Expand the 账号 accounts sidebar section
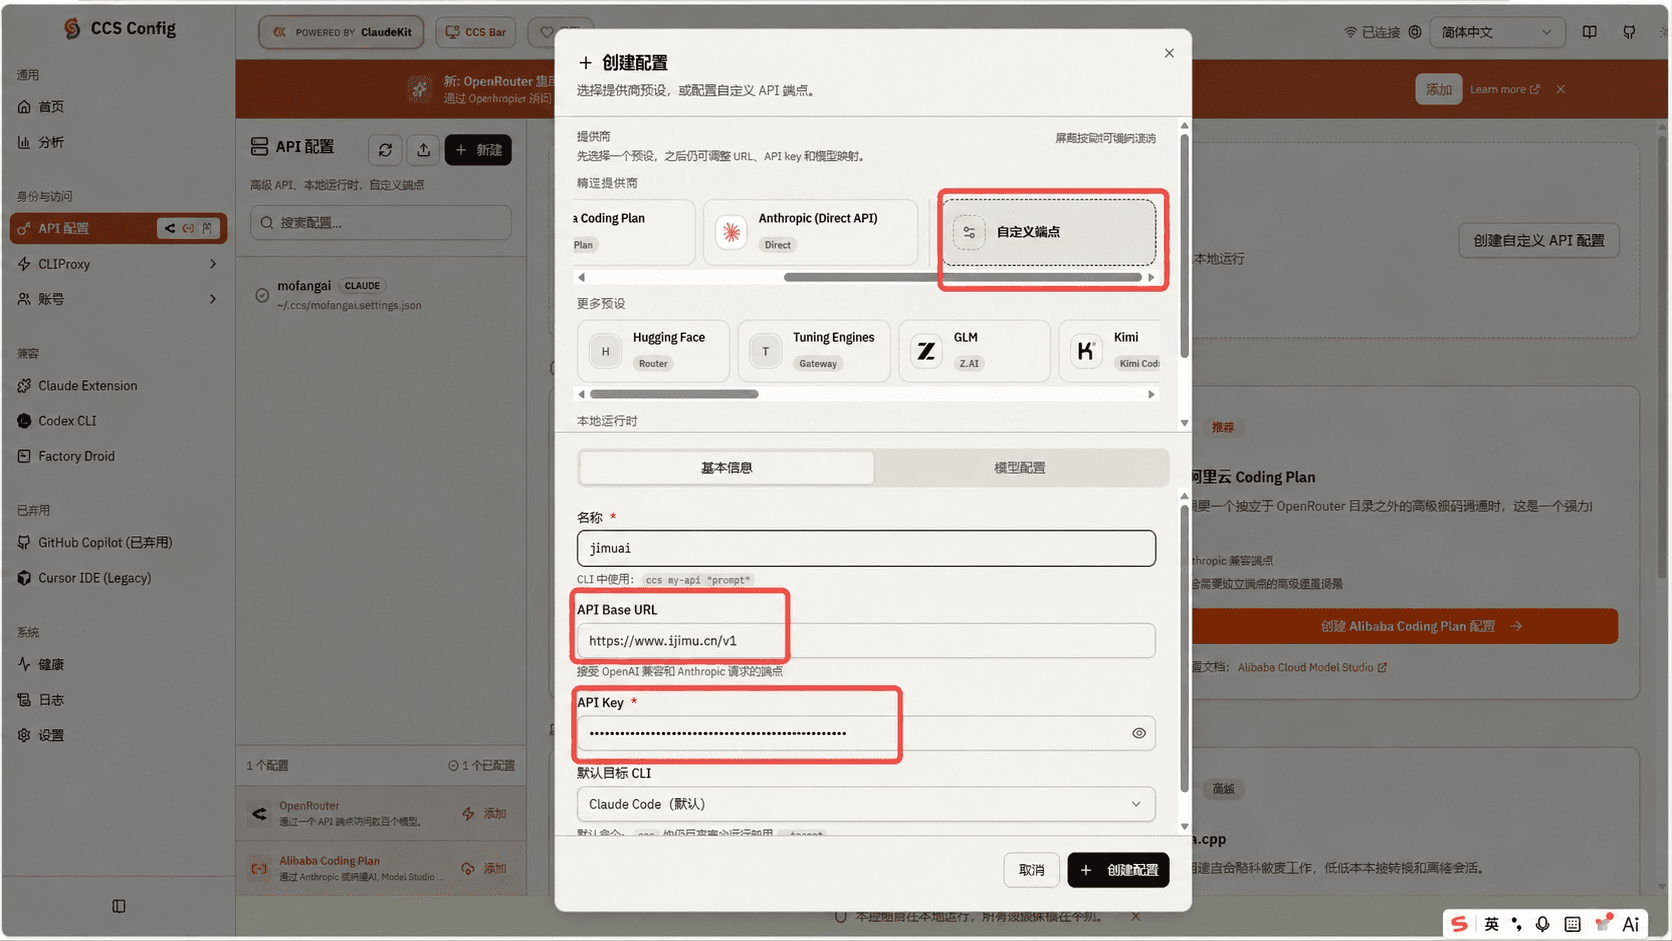The image size is (1672, 941). [118, 299]
